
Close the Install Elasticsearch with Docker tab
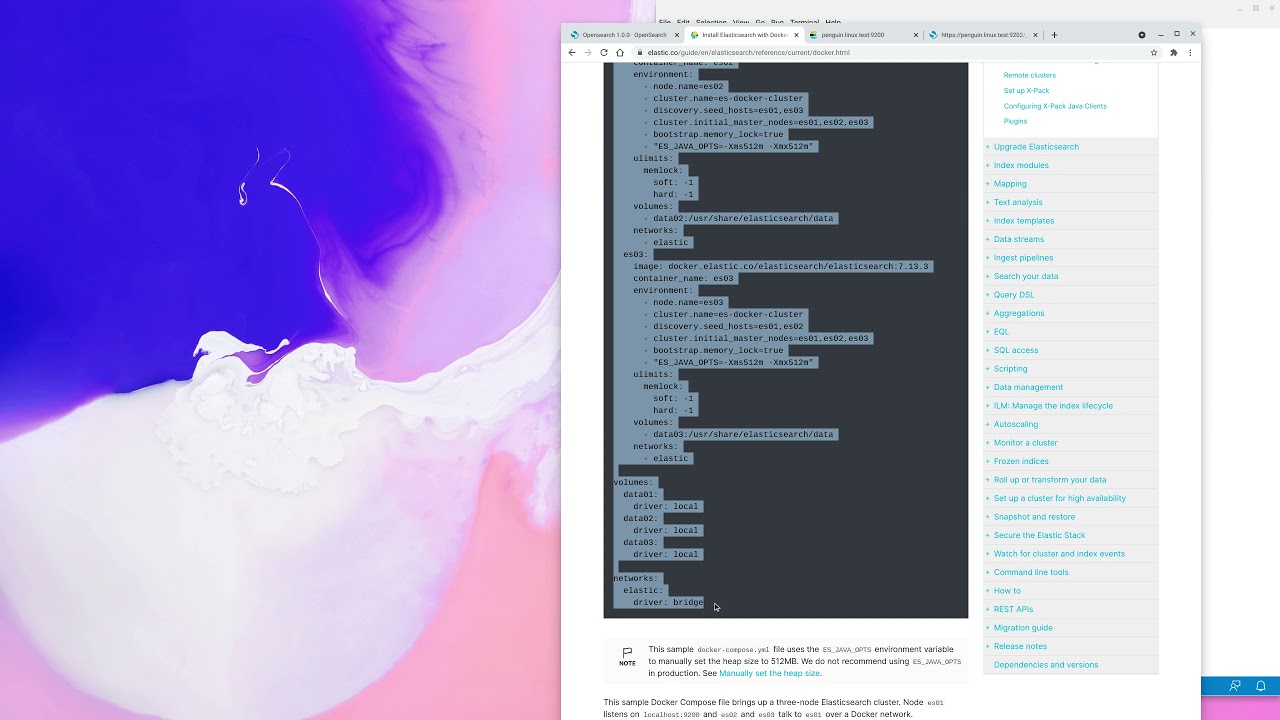click(797, 35)
